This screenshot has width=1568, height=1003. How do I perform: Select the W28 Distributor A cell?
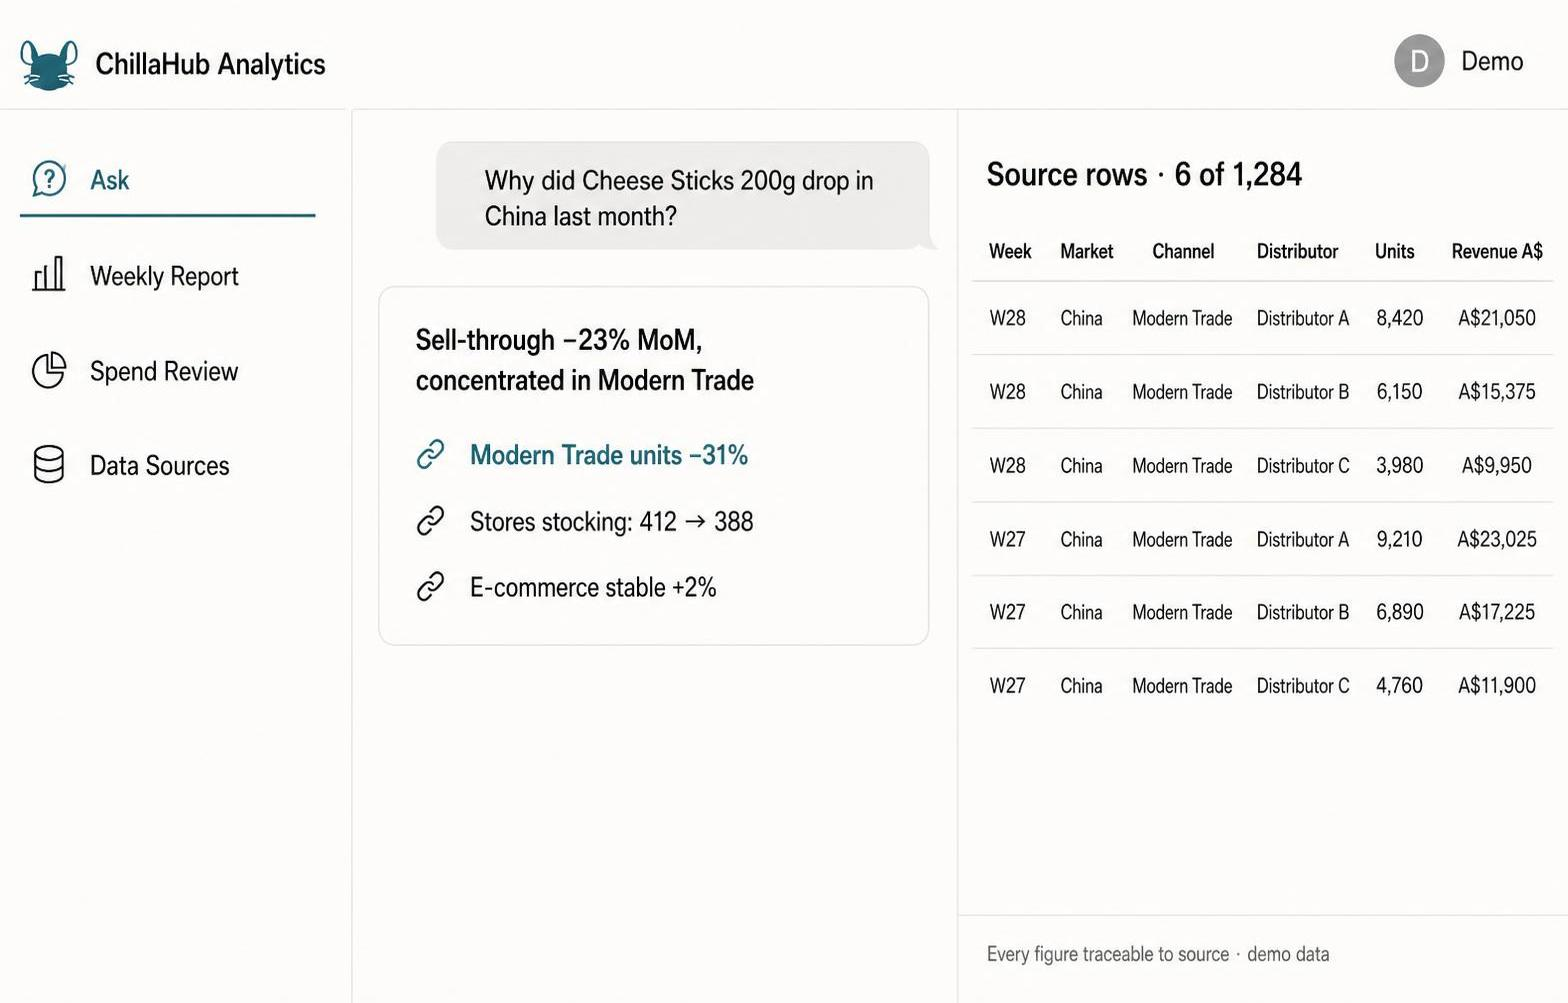pyautogui.click(x=1303, y=318)
